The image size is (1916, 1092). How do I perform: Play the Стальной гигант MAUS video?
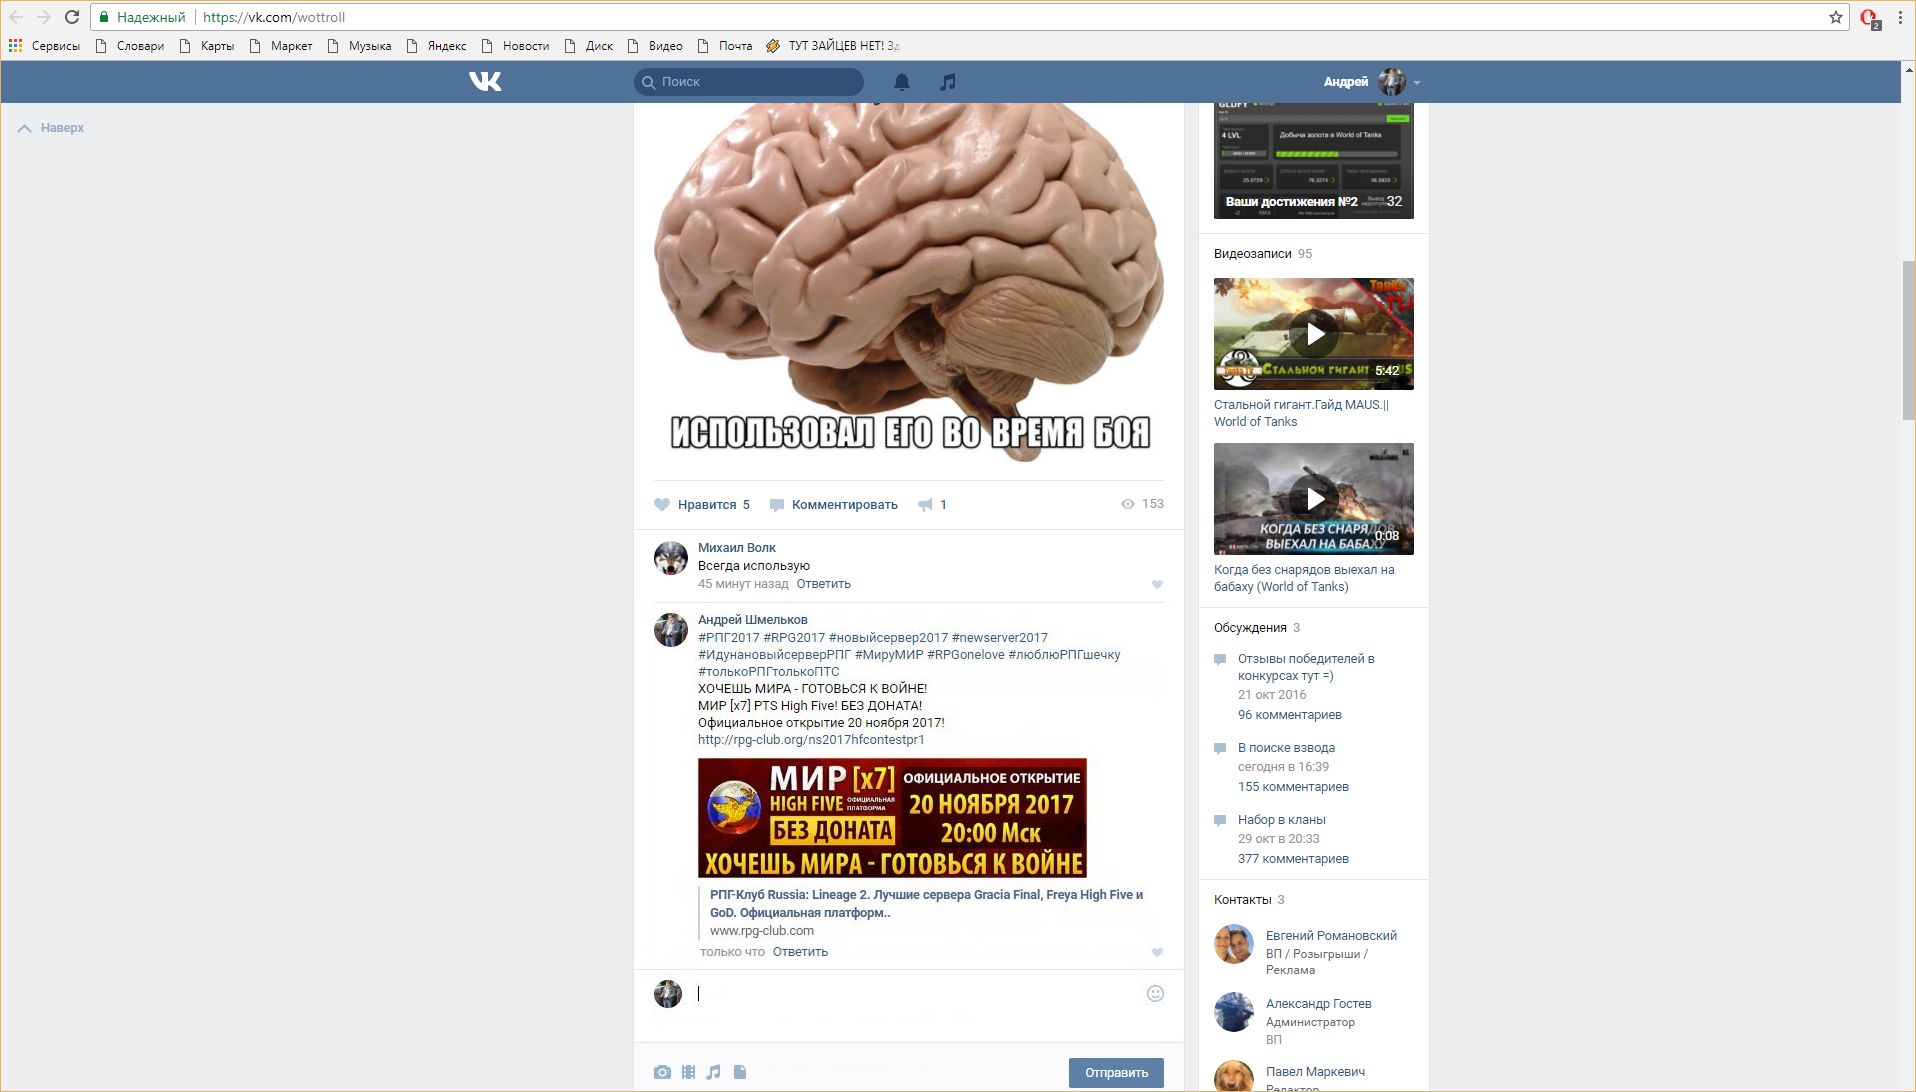click(x=1313, y=334)
